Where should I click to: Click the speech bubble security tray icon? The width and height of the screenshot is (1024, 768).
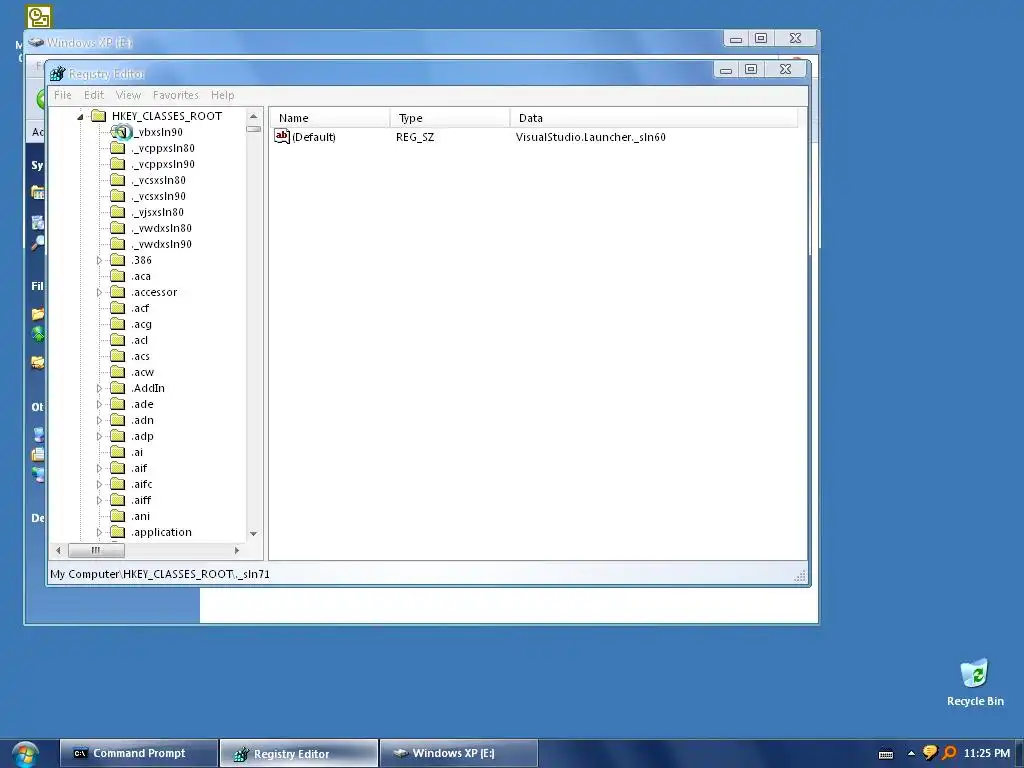(x=930, y=753)
